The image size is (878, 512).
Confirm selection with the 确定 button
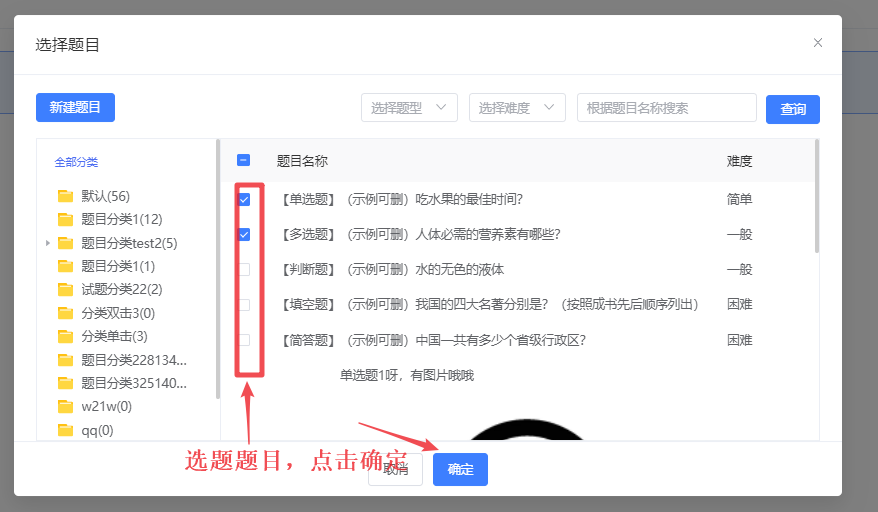point(460,469)
